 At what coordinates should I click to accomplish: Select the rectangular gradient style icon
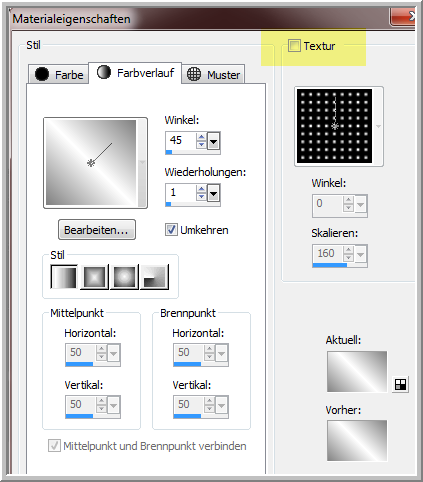[x=94, y=277]
